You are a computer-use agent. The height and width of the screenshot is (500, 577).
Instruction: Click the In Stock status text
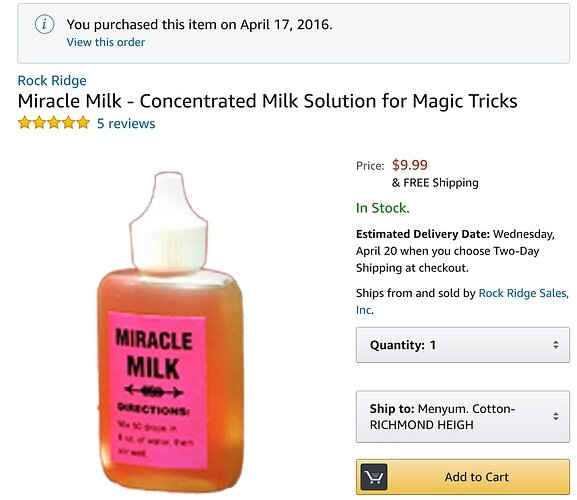pos(382,208)
